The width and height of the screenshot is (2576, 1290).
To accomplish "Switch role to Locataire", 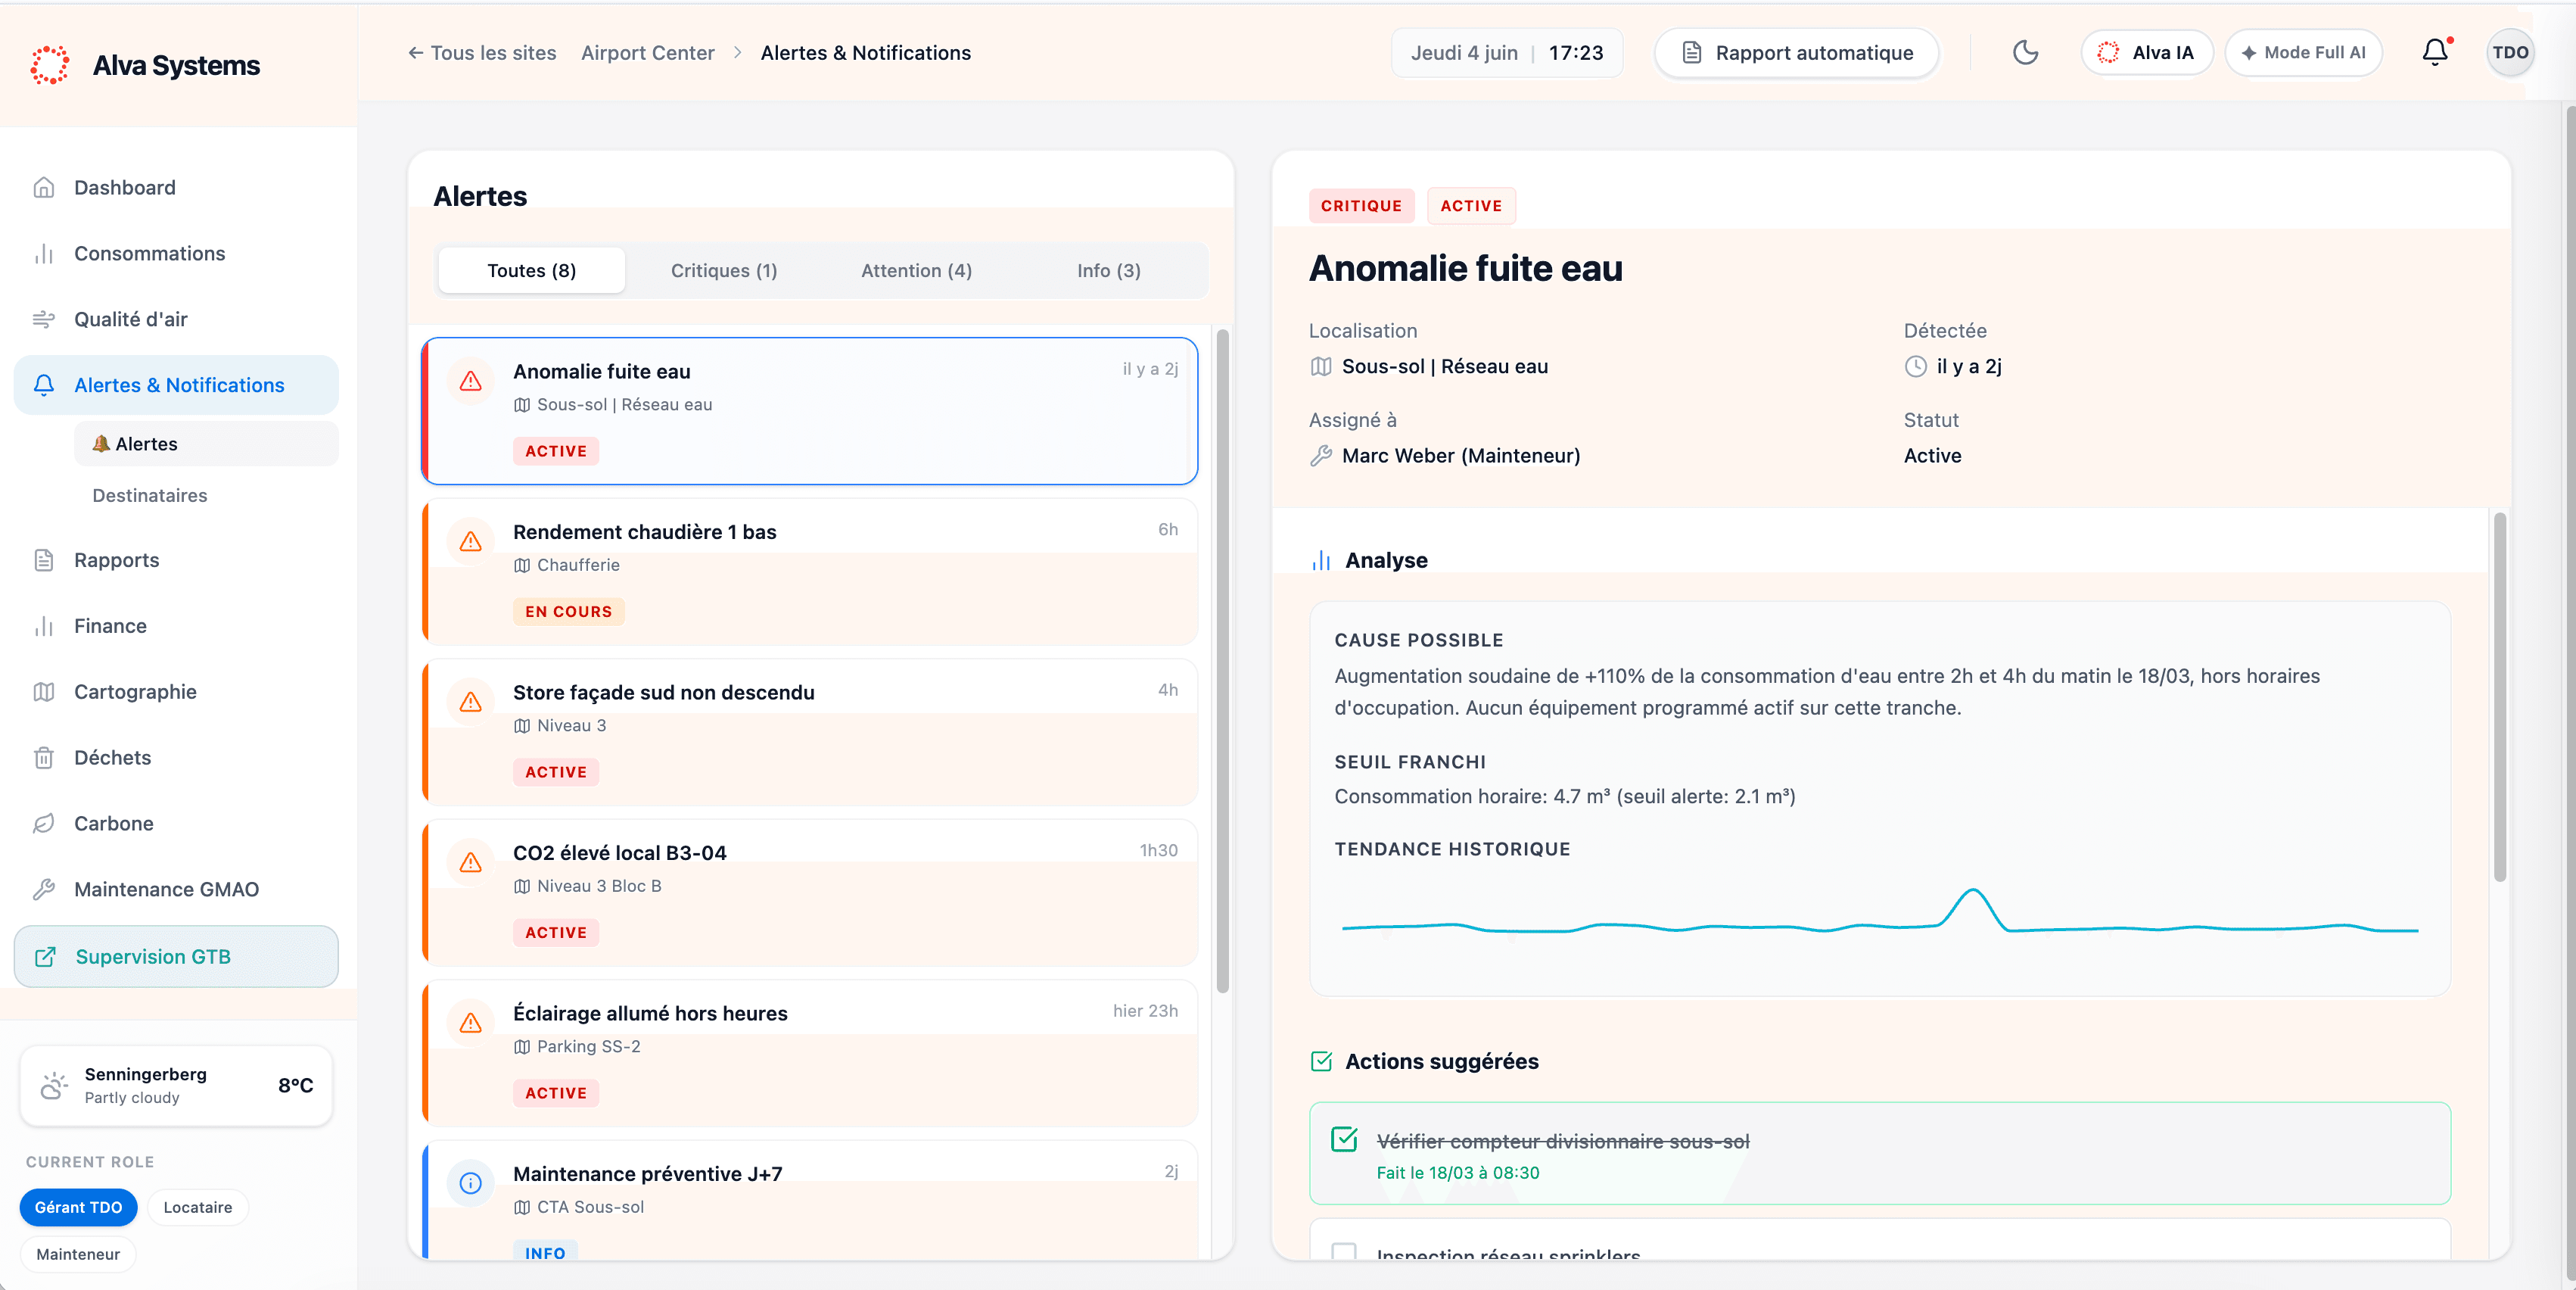I will point(198,1207).
